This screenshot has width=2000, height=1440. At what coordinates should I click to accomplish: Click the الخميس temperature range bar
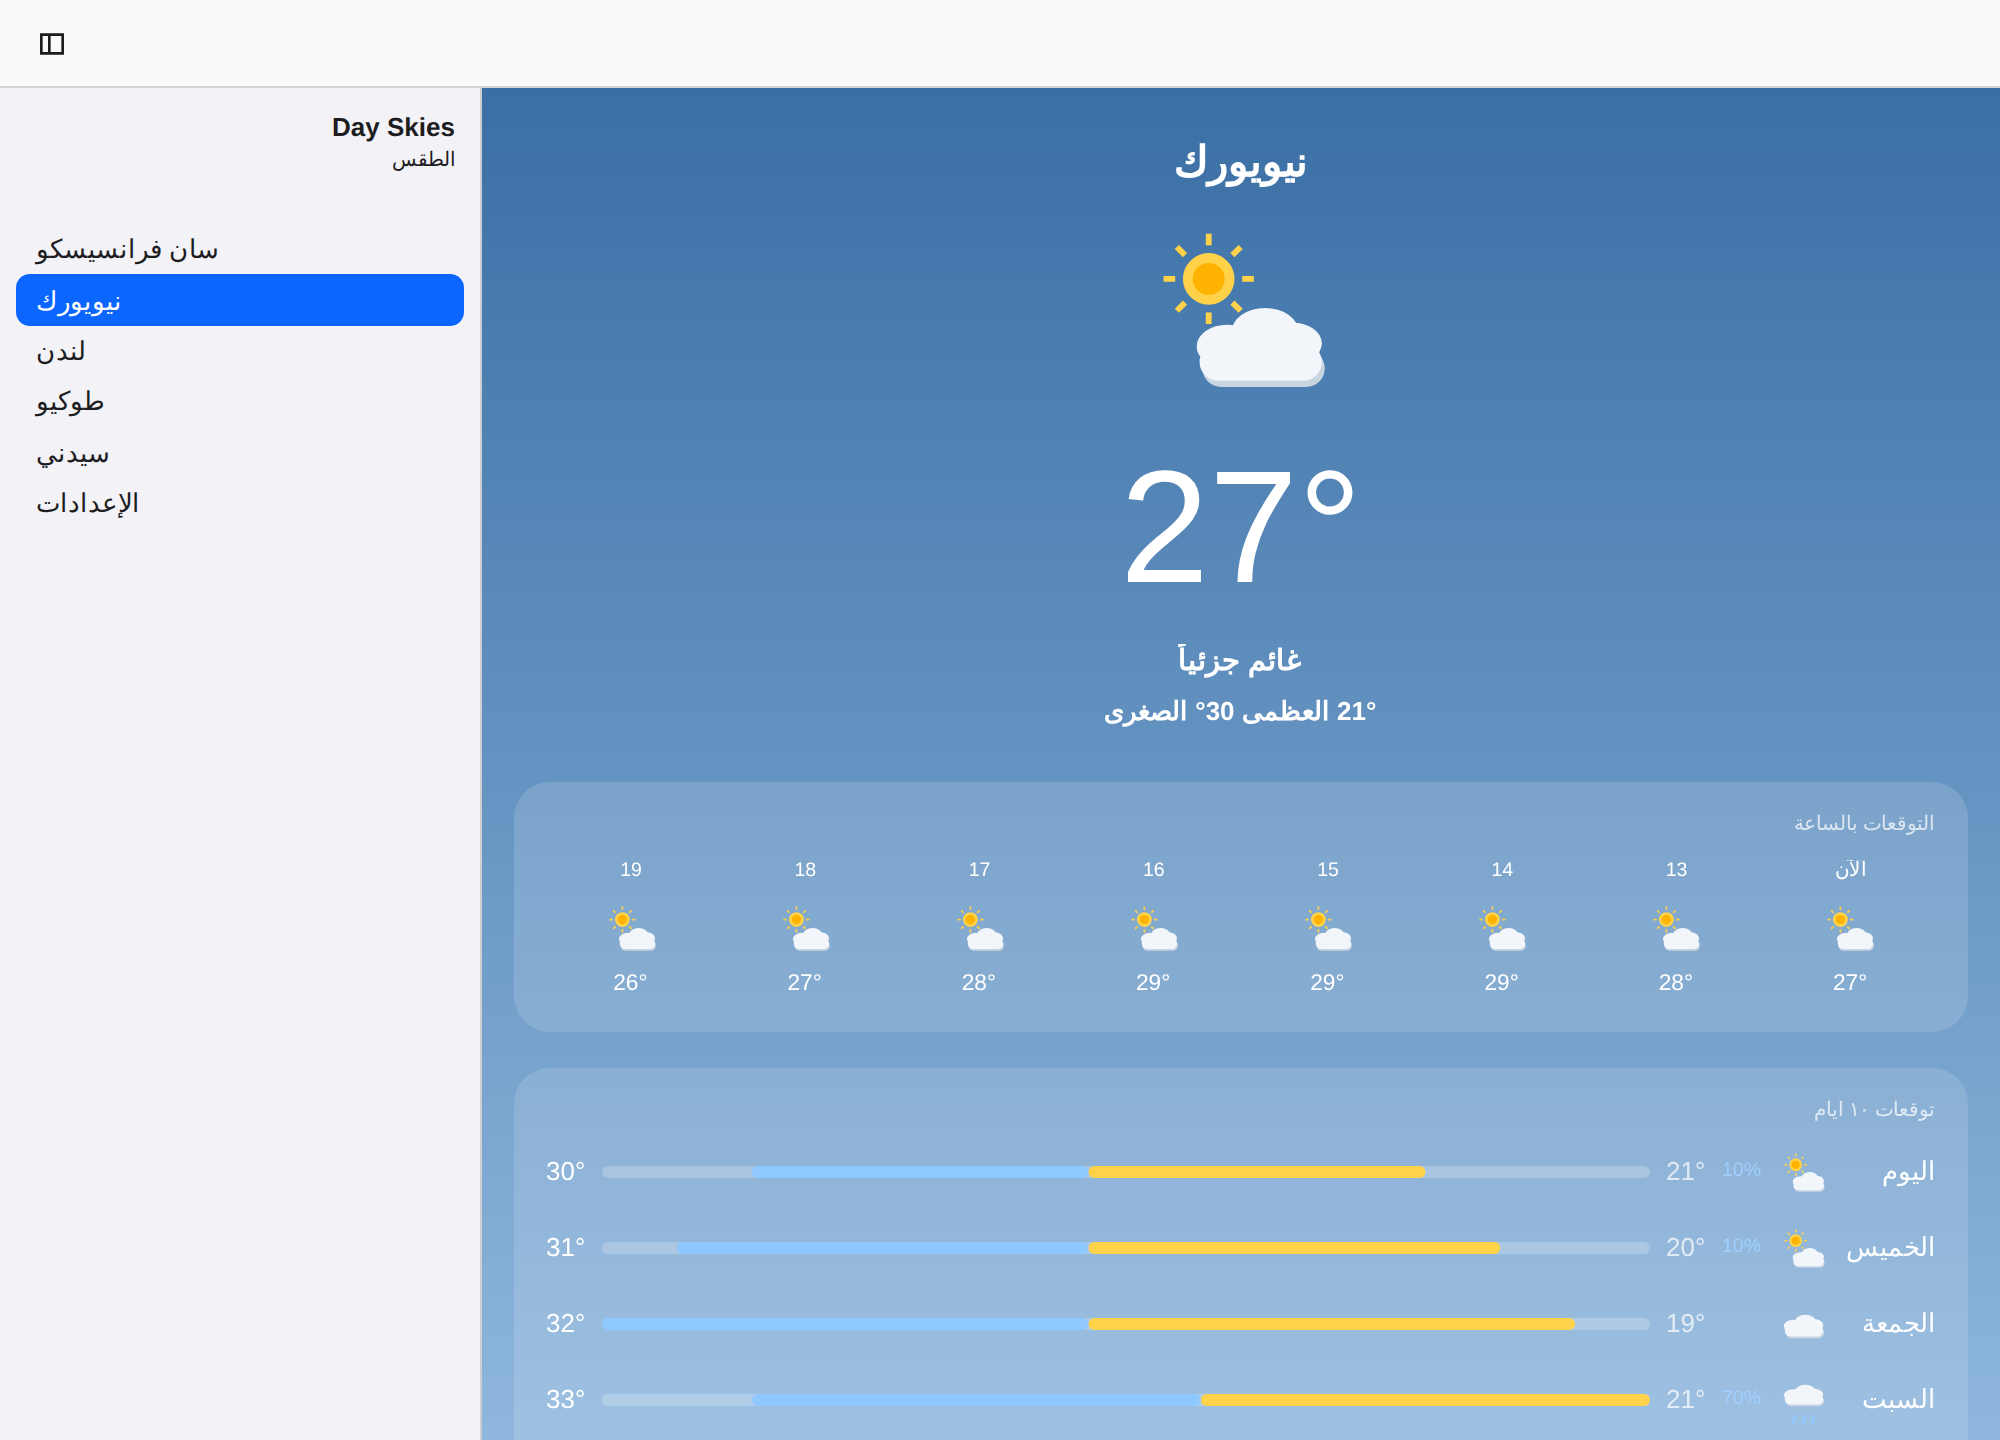(x=1126, y=1248)
